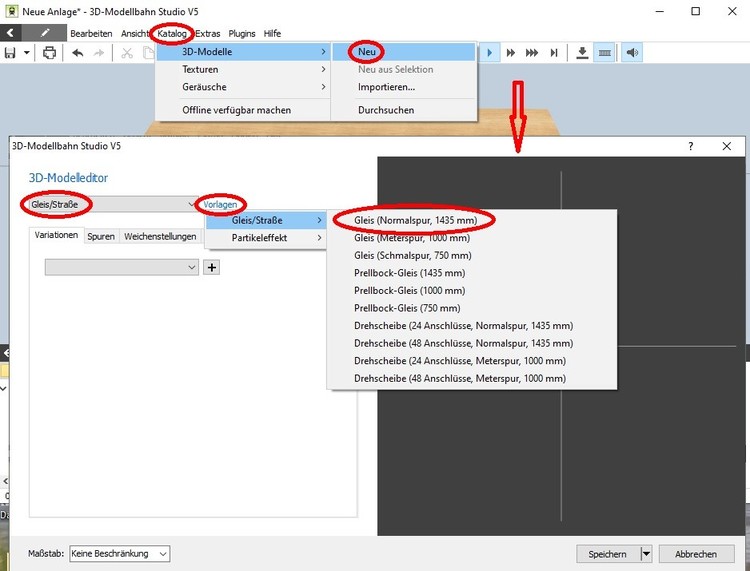Open the arrow next to Speichern
The image size is (750, 571).
click(x=646, y=554)
